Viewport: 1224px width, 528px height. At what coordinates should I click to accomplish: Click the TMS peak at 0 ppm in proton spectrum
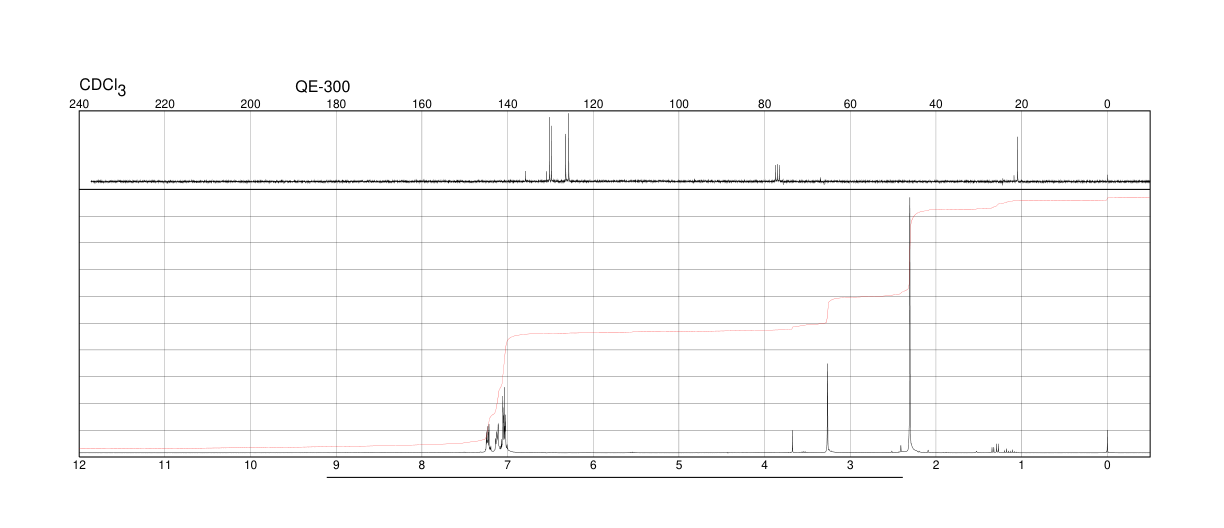[1107, 441]
